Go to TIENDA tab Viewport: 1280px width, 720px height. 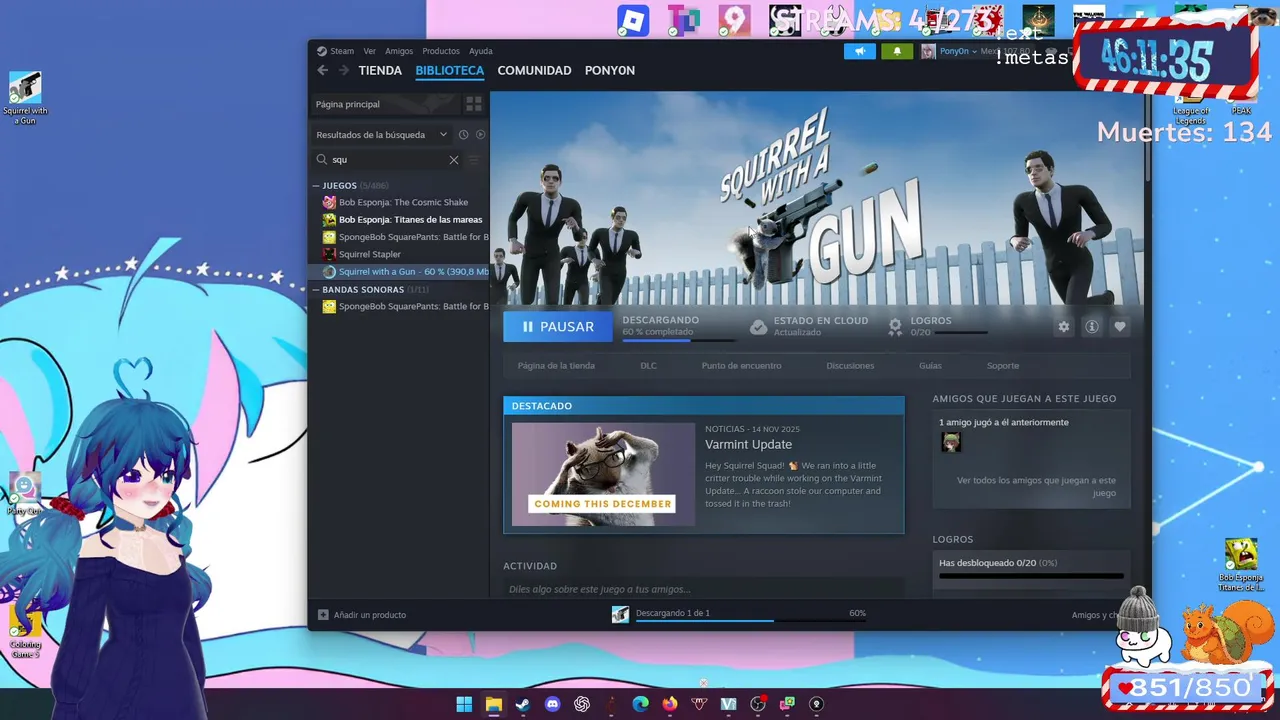point(380,70)
